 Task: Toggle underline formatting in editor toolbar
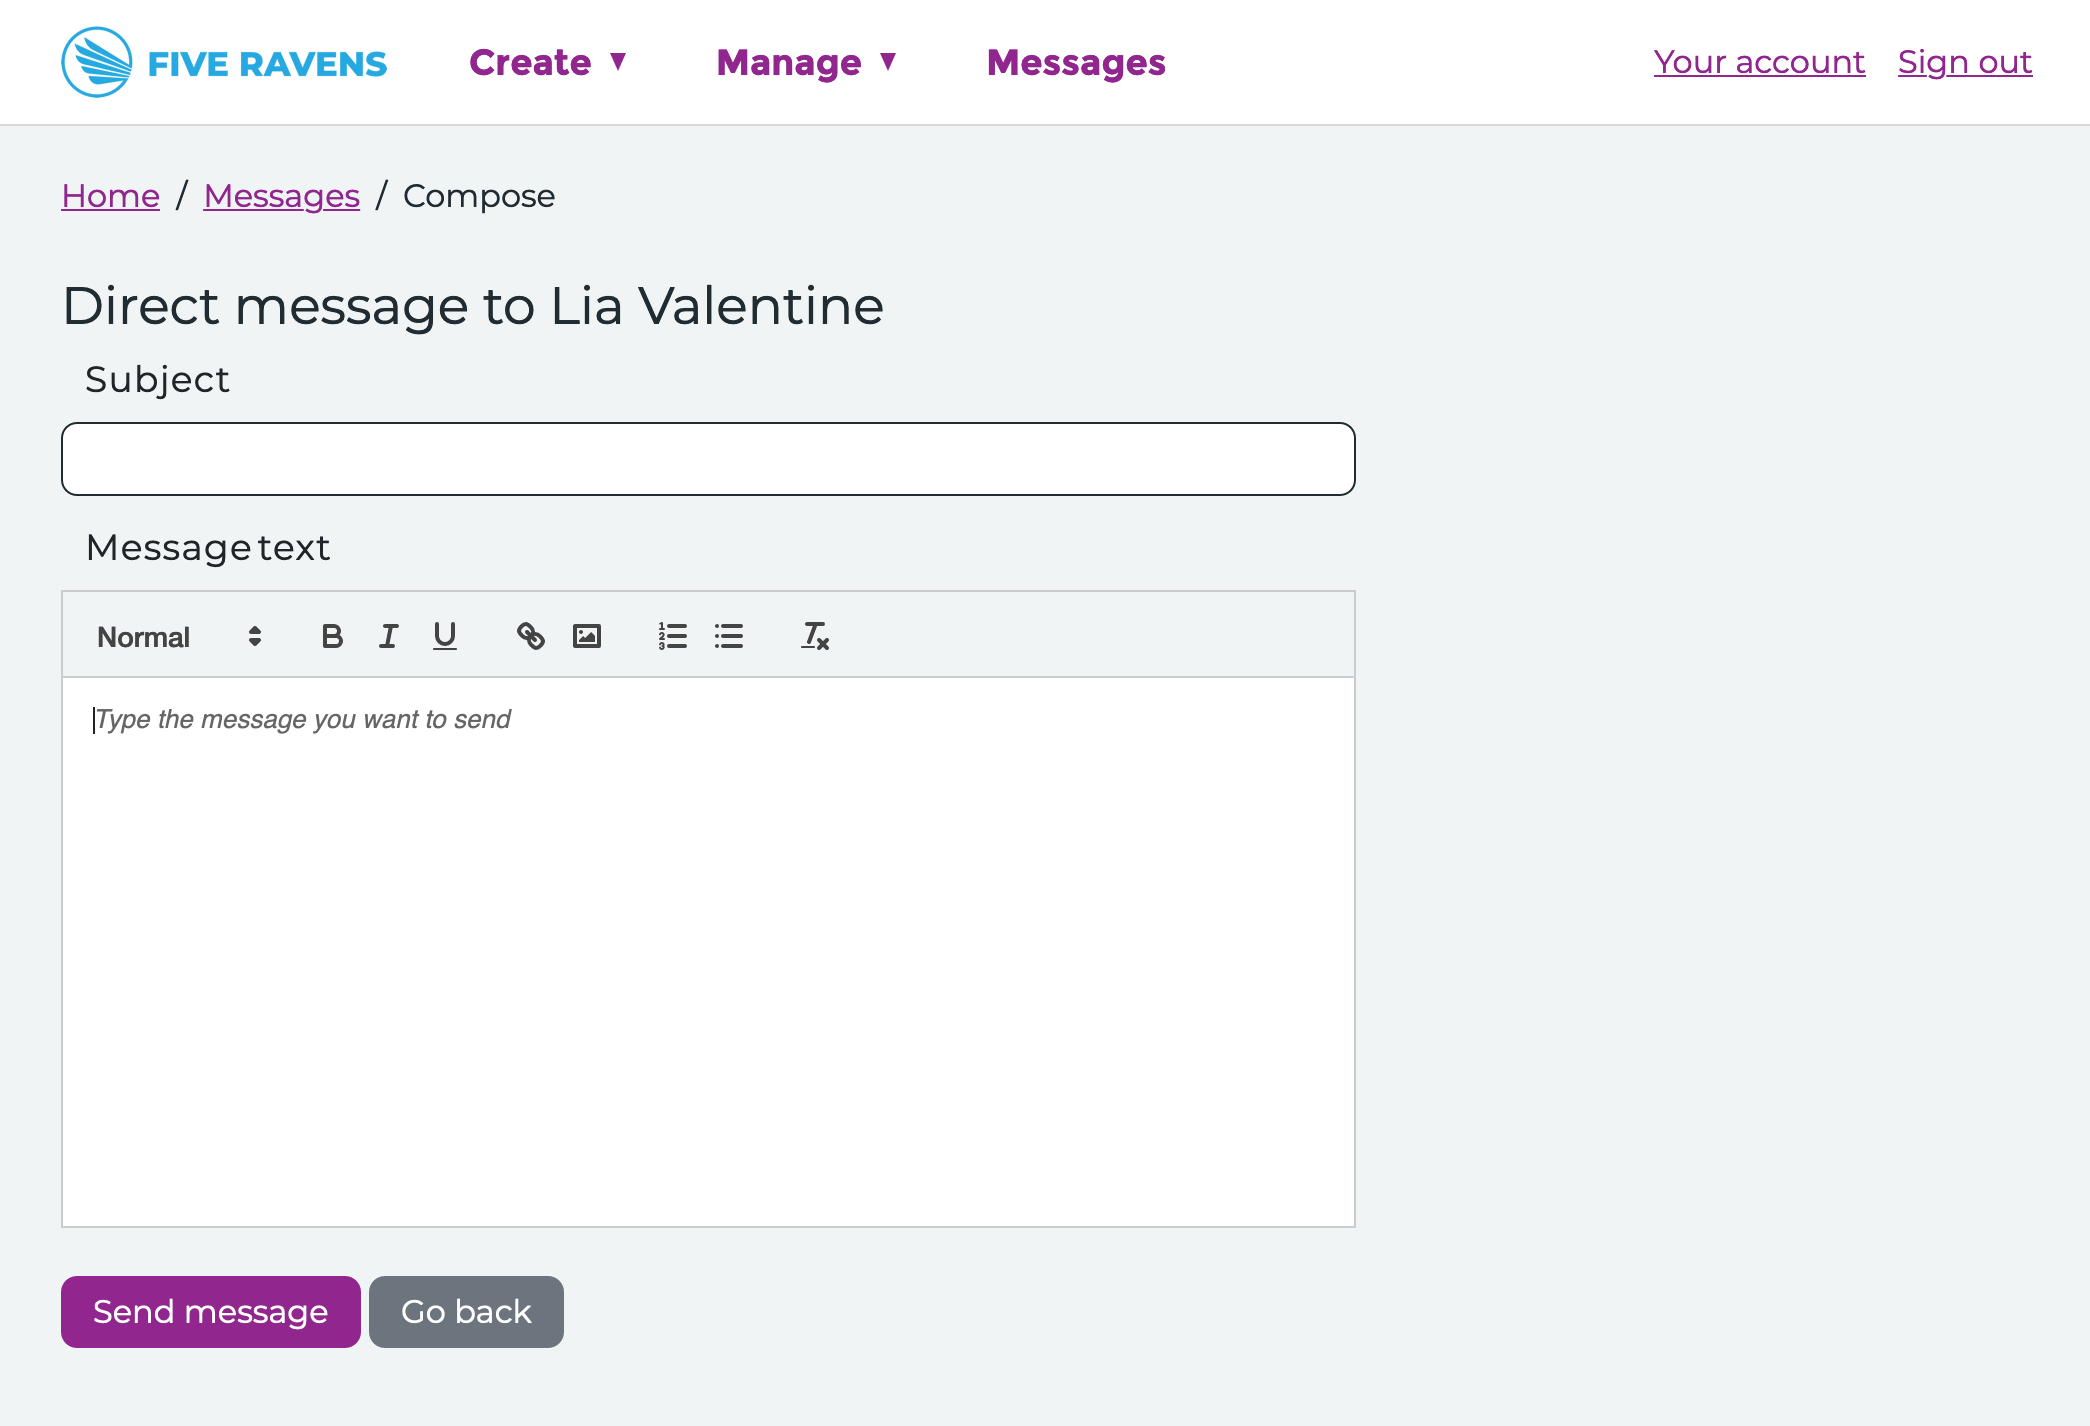444,636
